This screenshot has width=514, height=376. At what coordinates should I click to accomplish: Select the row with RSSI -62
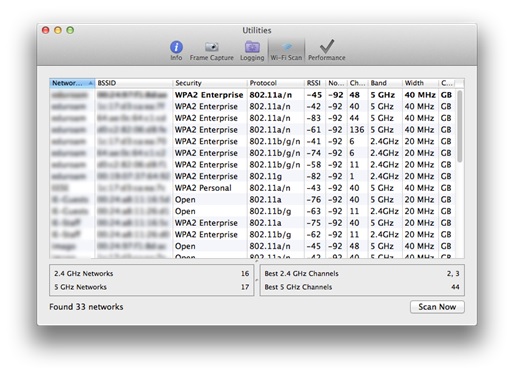click(252, 234)
